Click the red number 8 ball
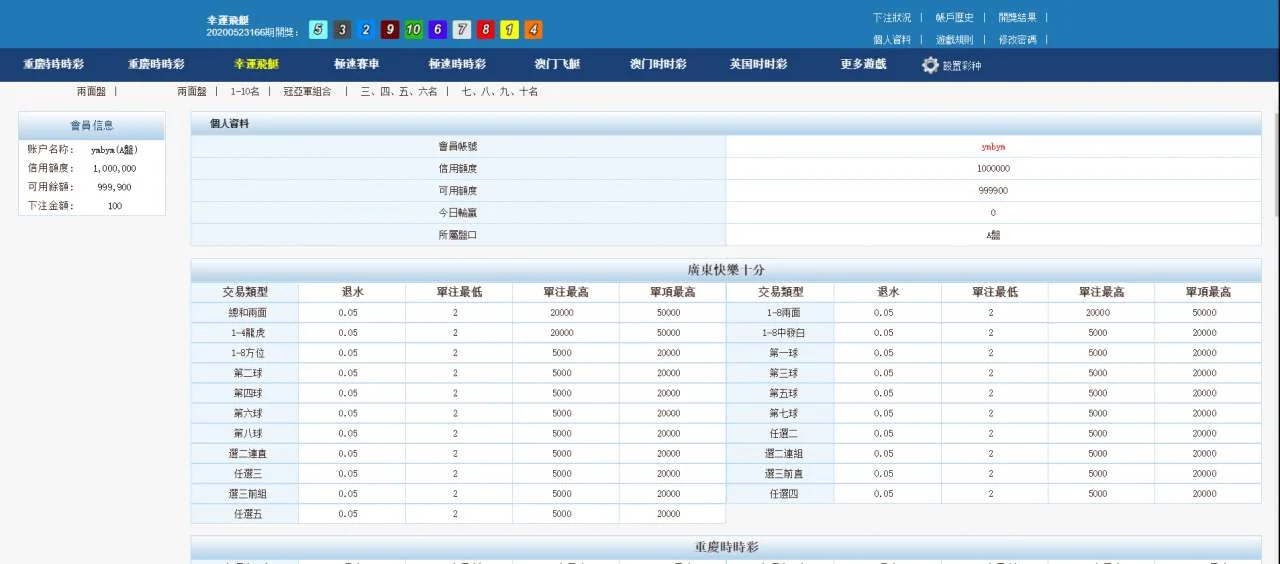 486,30
